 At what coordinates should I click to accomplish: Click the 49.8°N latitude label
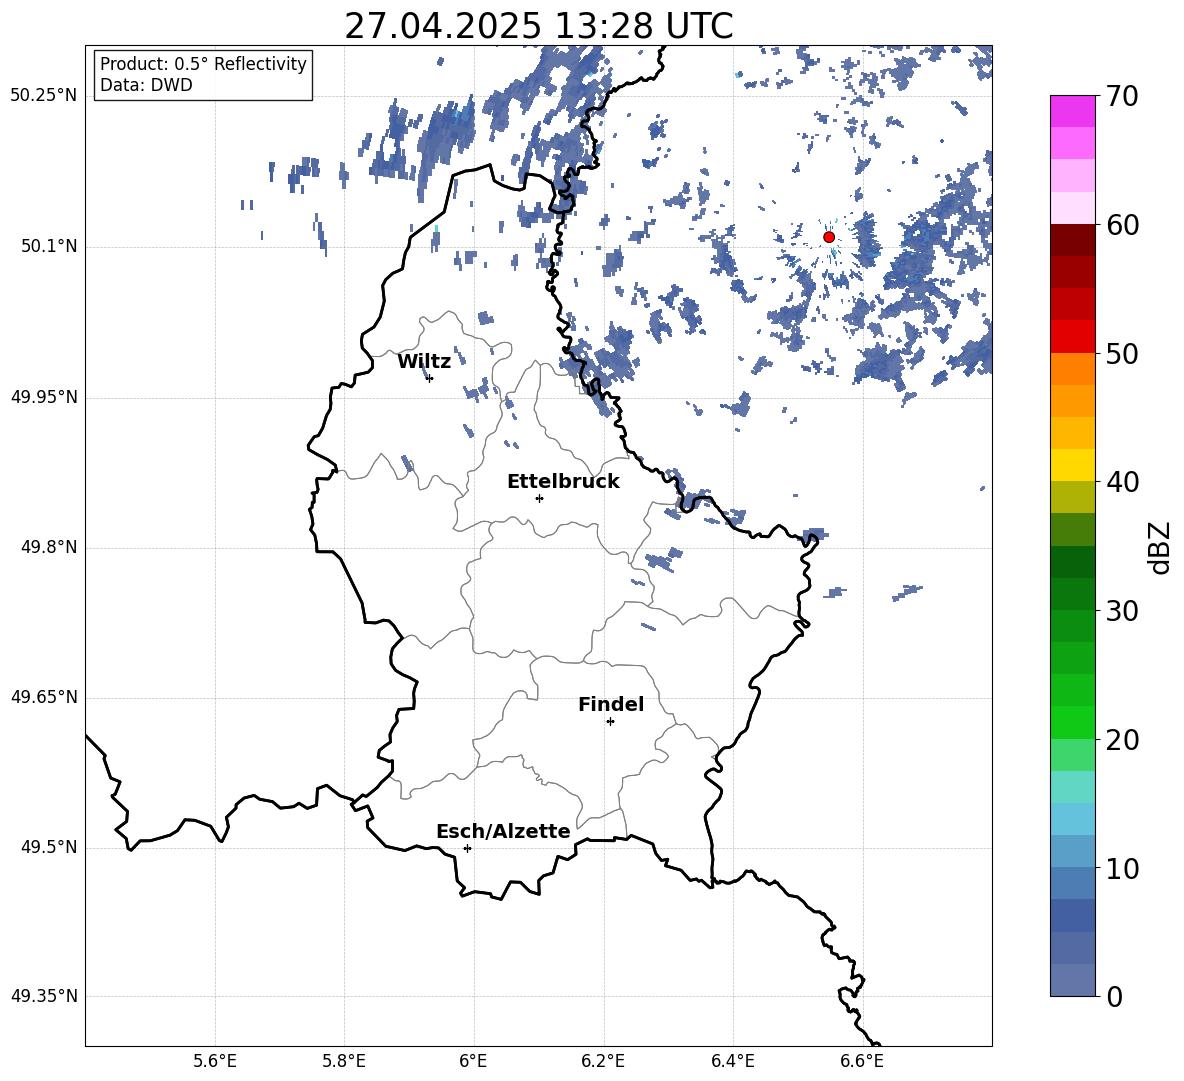[x=49, y=547]
